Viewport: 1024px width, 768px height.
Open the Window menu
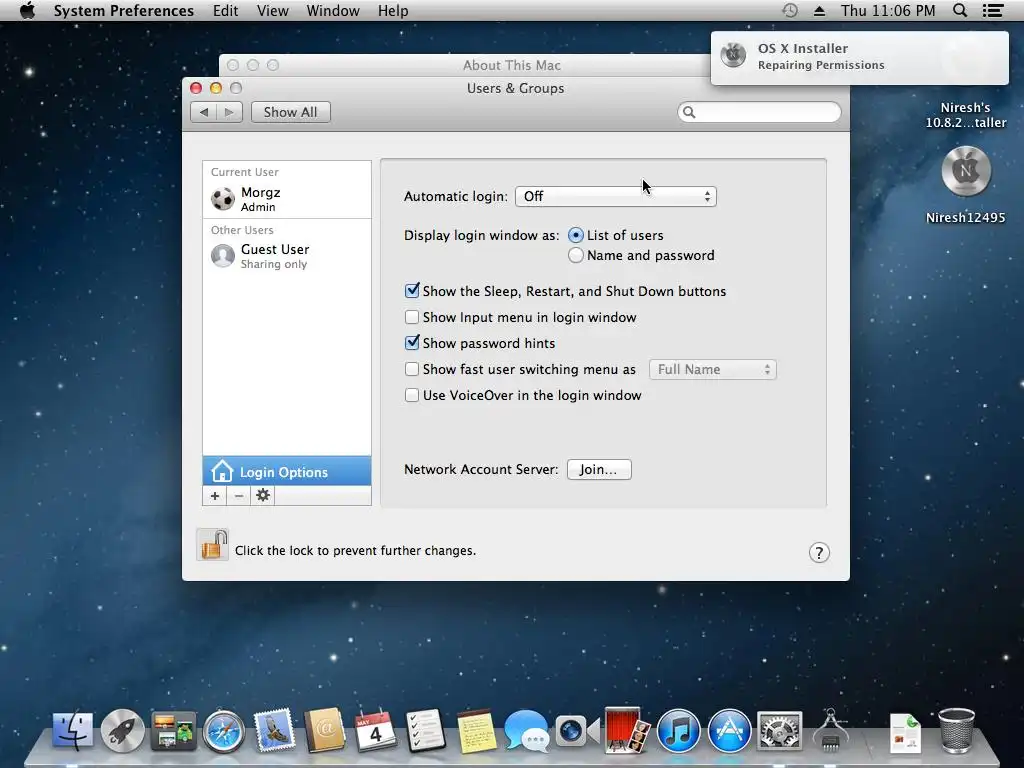click(x=333, y=10)
